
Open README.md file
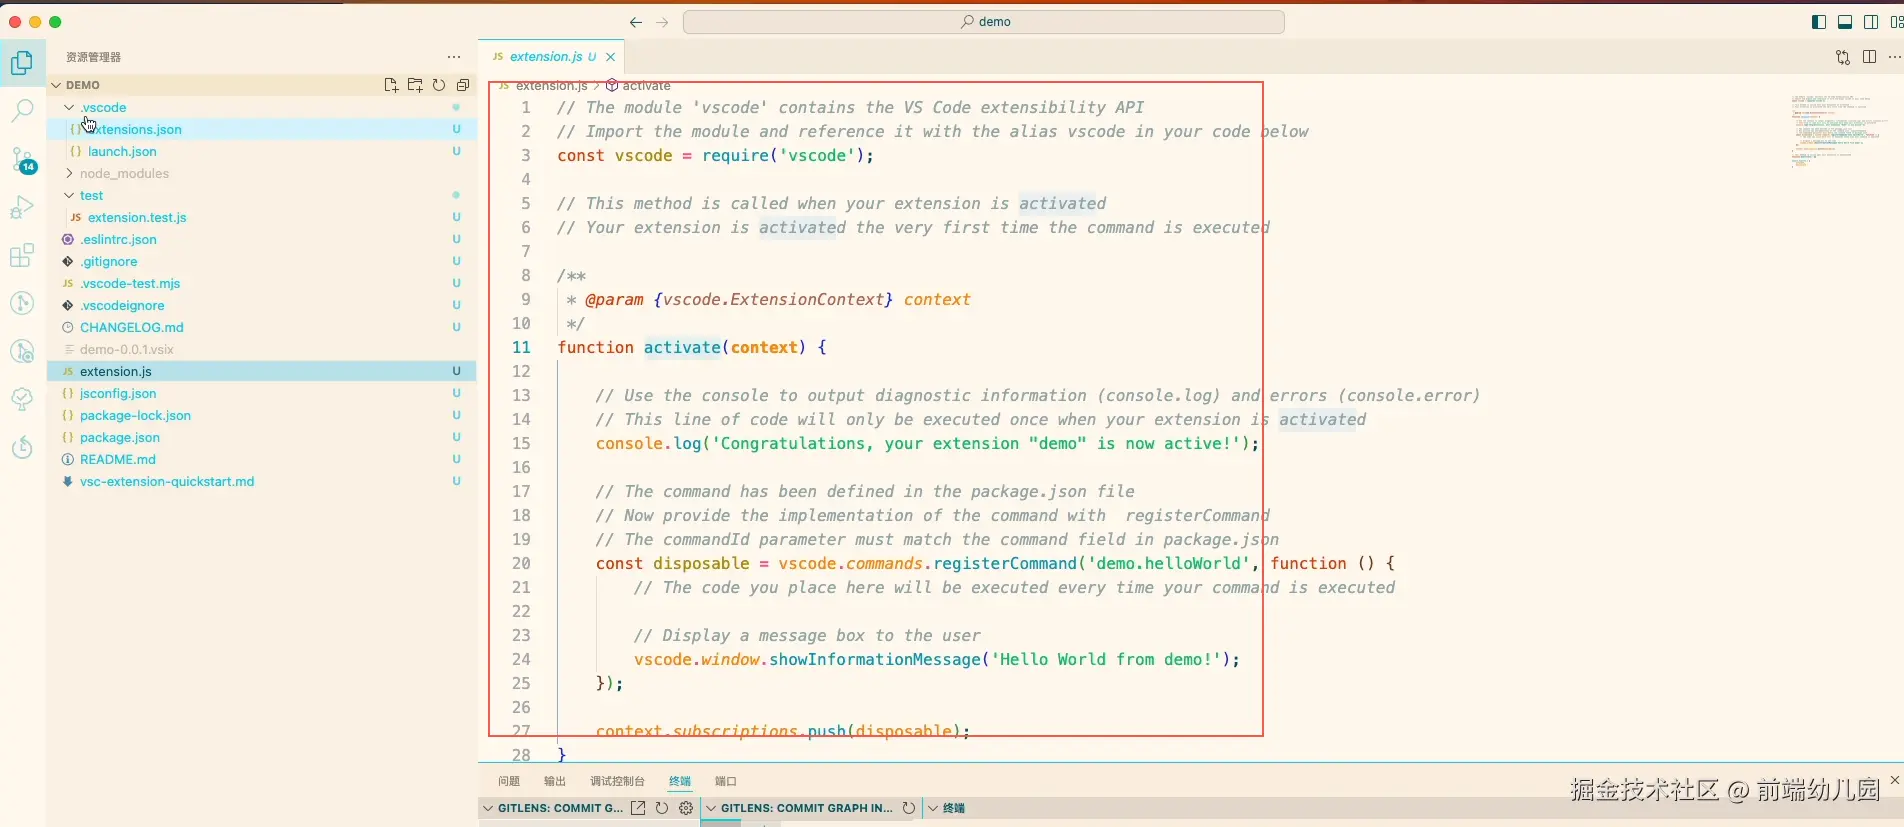(262, 459)
